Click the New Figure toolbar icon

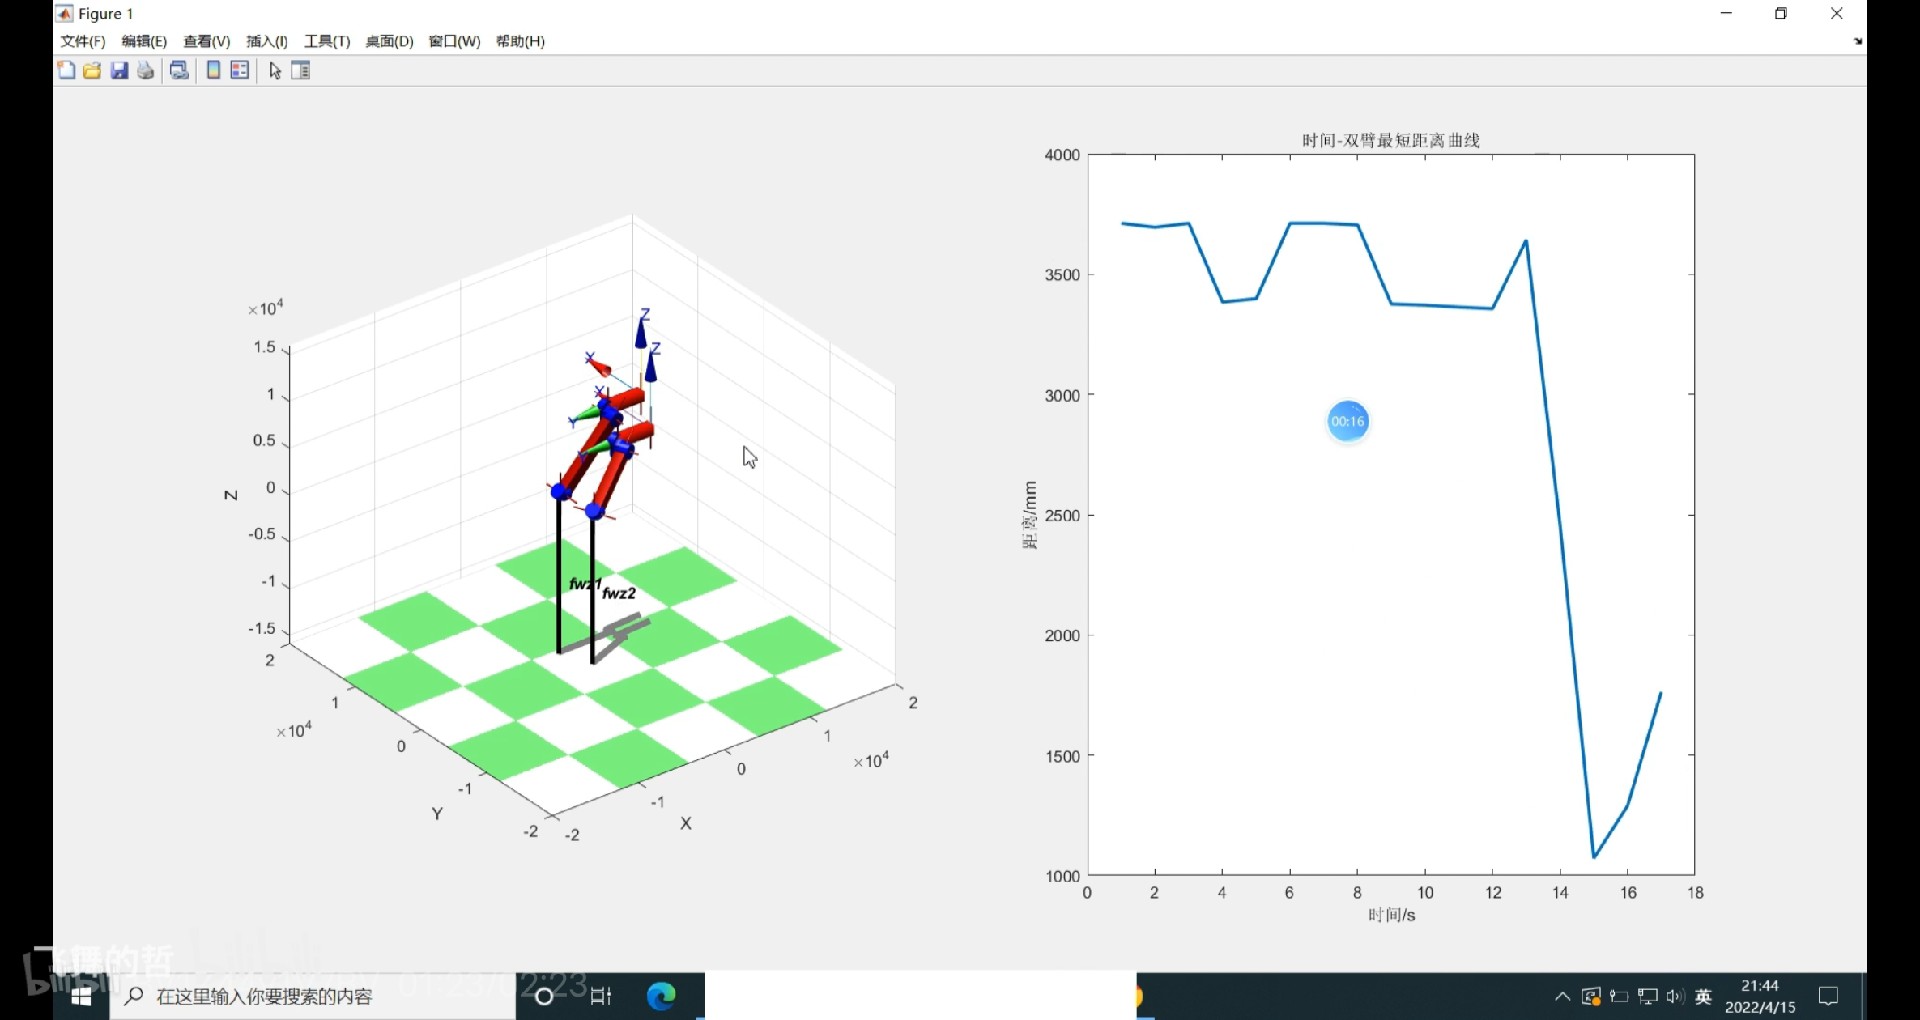(x=66, y=70)
